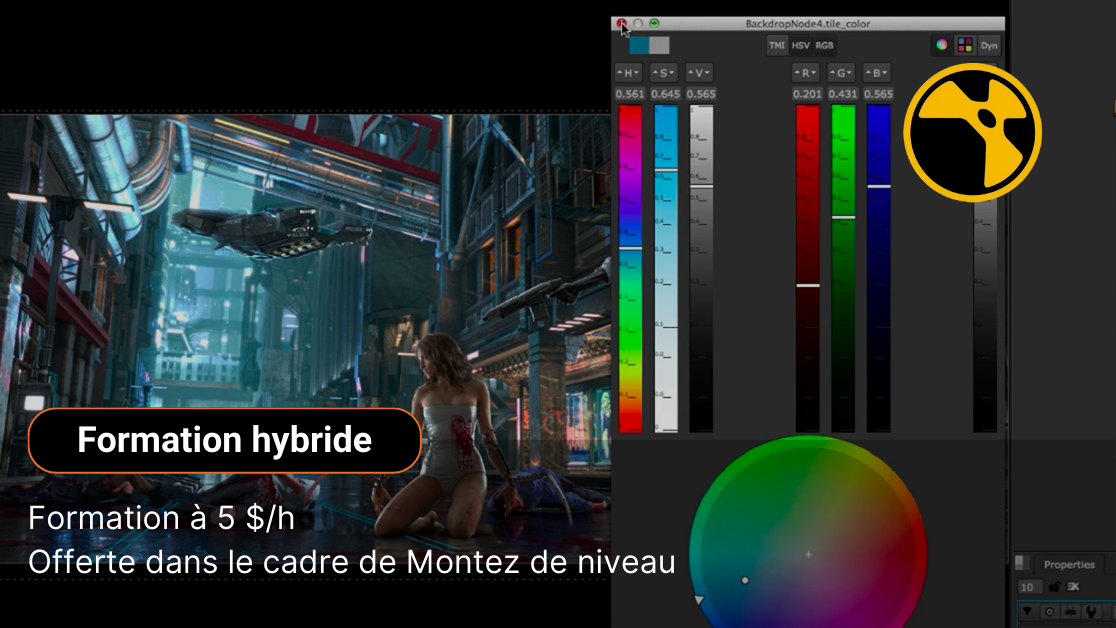Click the clear-all-panels icon beside the lock
Viewport: 1116px width, 628px height.
click(1072, 587)
